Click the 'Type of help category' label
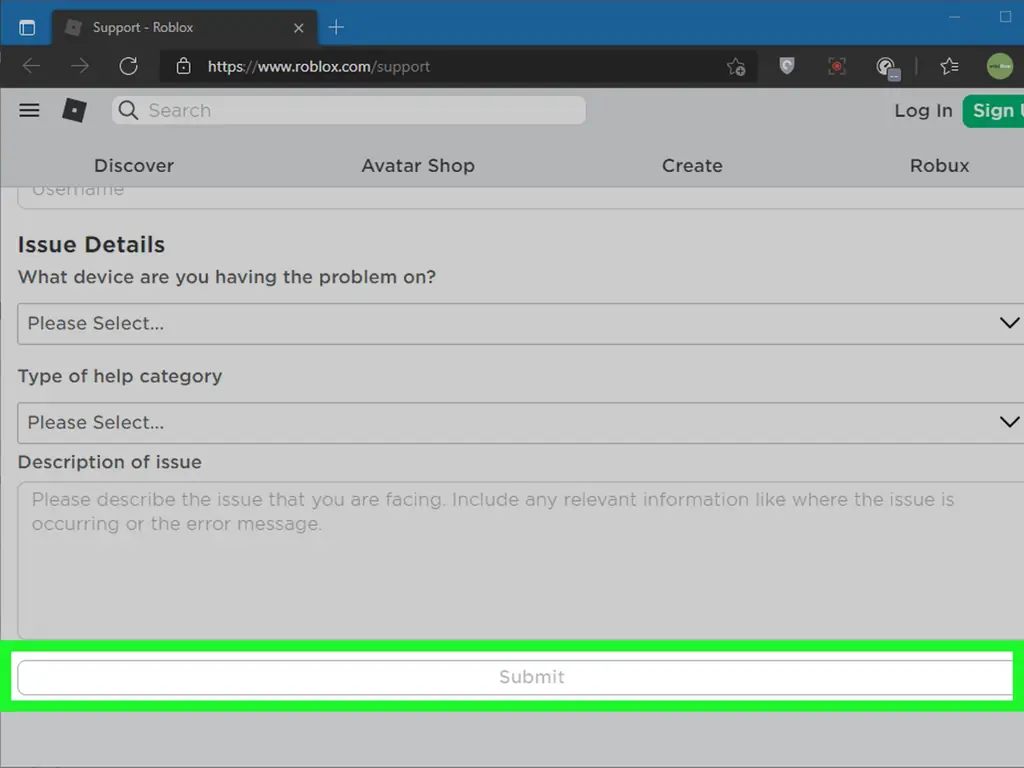Screen dimensions: 1024x768 pyautogui.click(x=120, y=376)
